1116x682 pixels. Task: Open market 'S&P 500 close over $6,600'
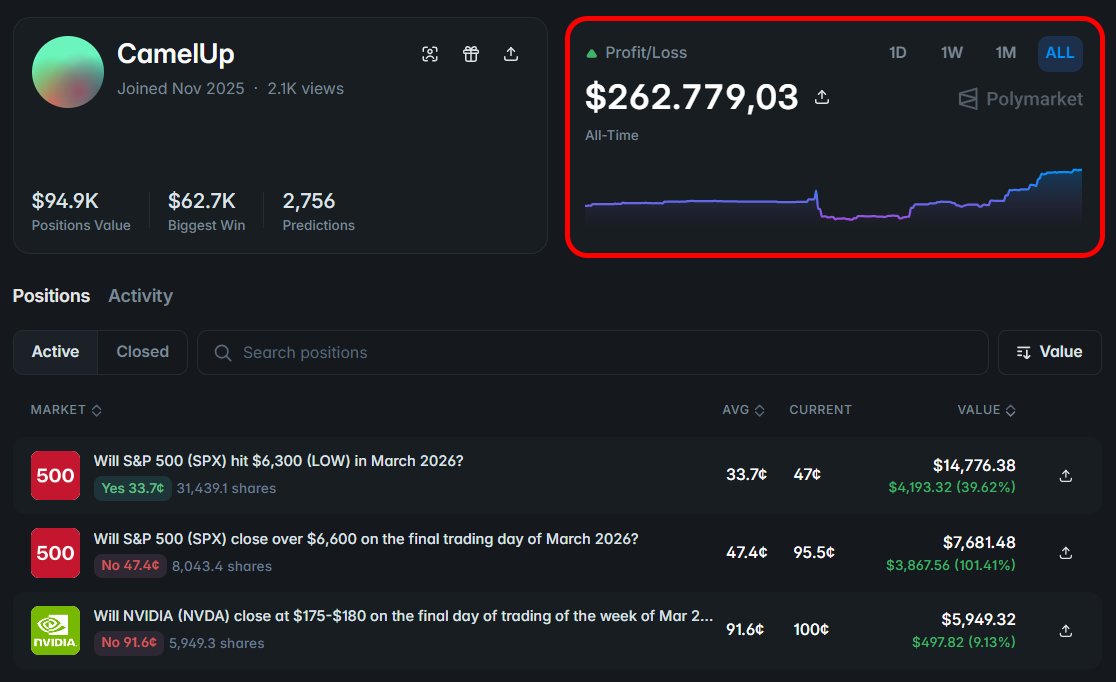click(366, 539)
